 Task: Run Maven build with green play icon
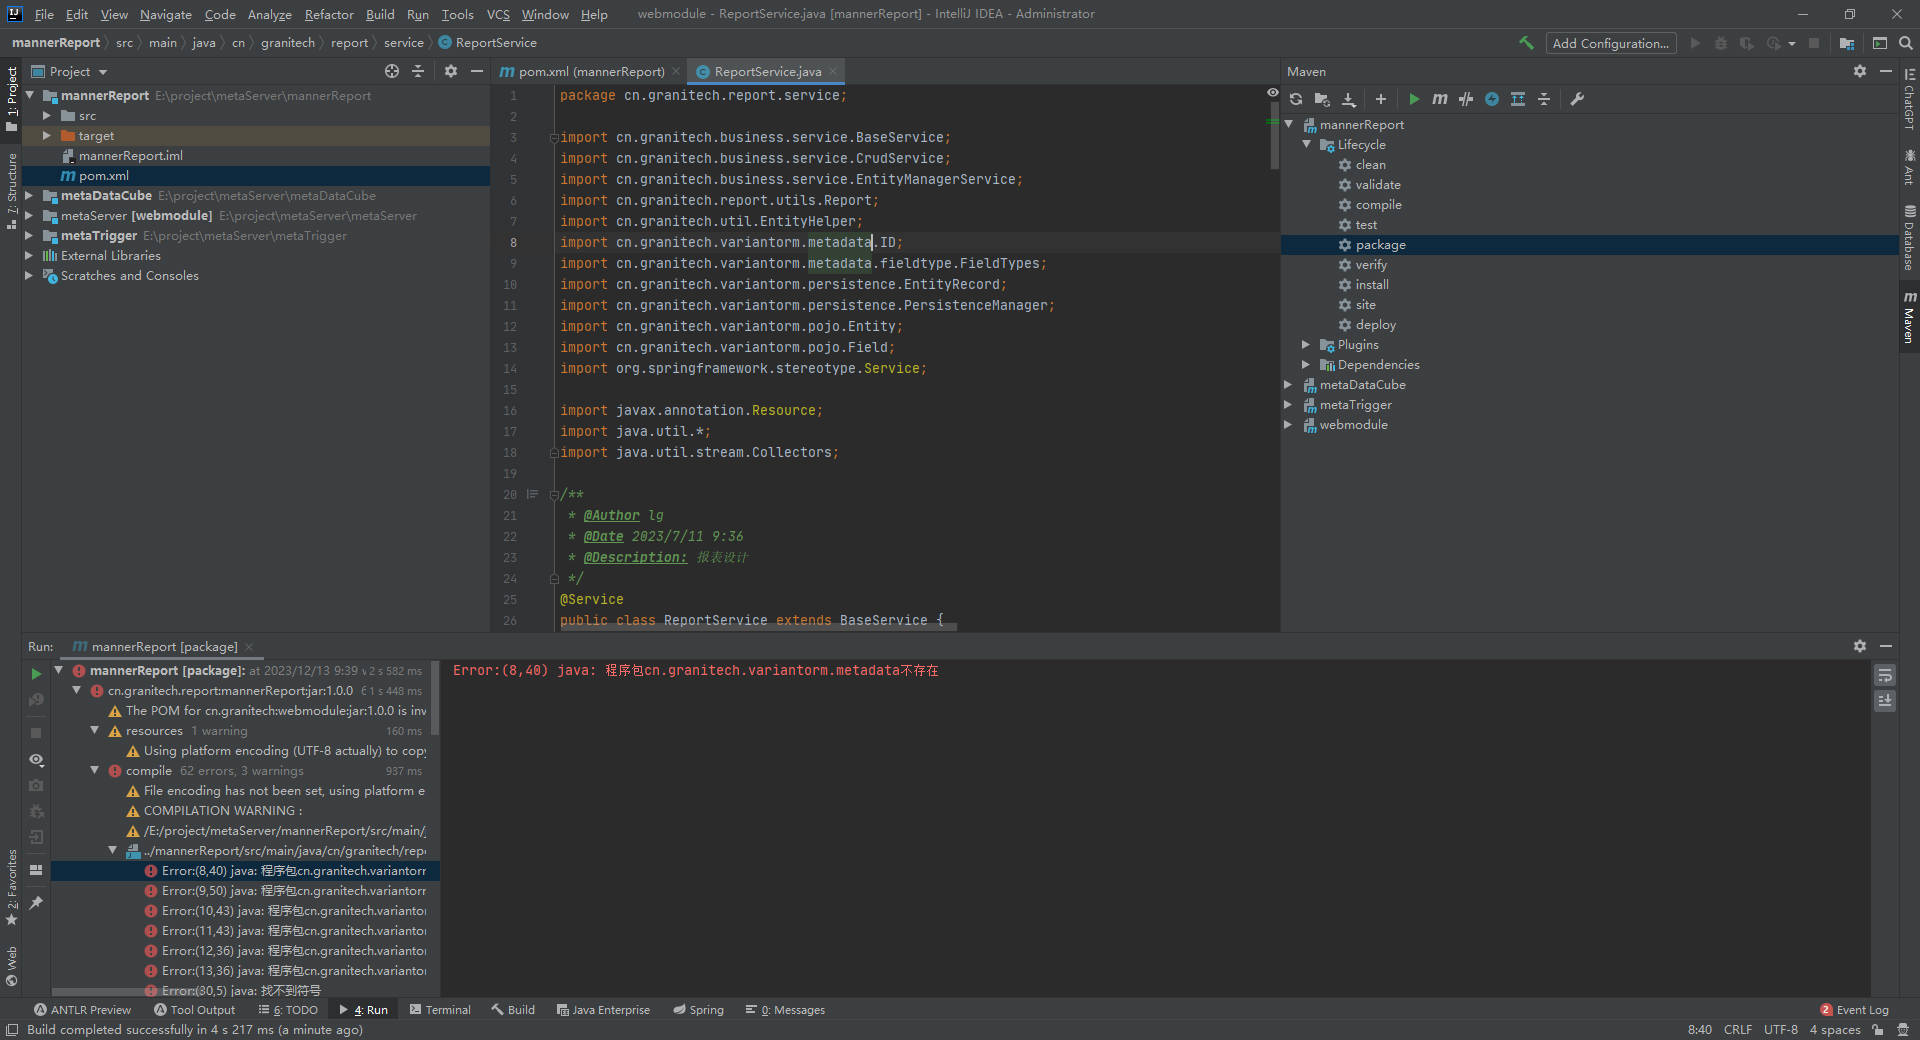tap(1414, 99)
